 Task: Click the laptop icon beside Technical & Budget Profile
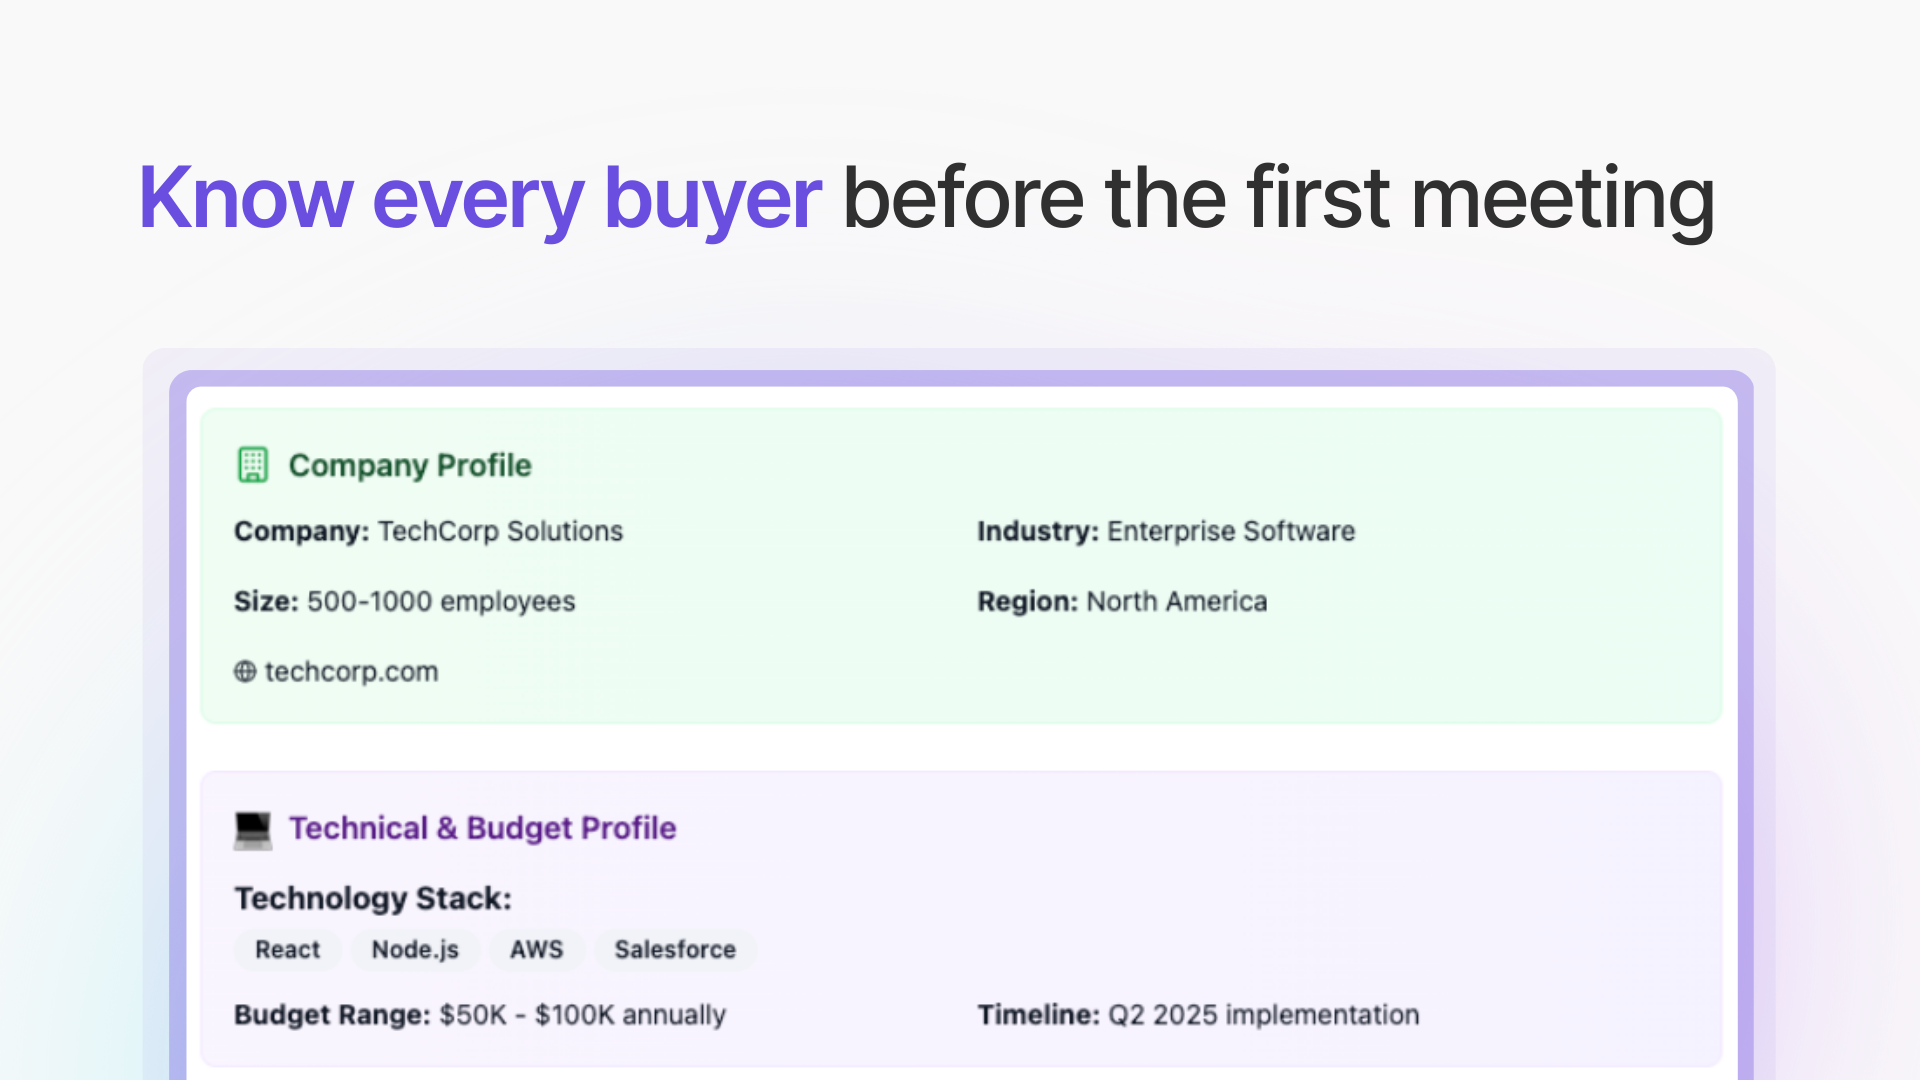pos(252,829)
